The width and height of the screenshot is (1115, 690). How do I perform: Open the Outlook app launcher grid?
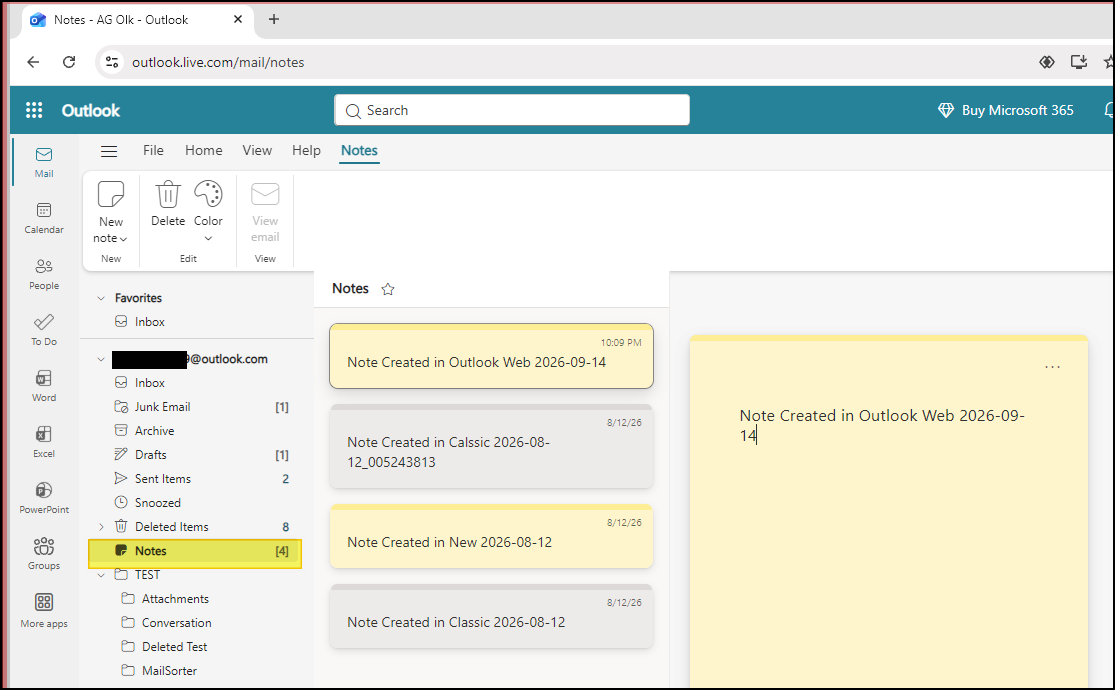point(33,110)
